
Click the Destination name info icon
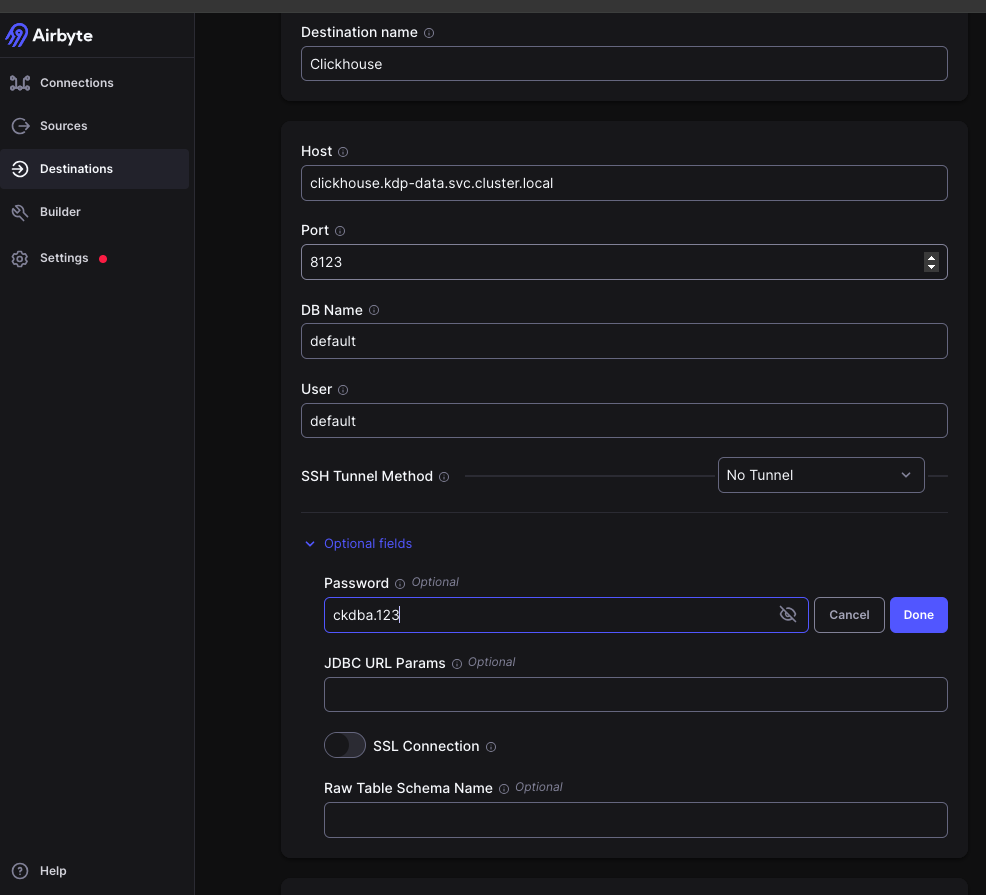pos(429,33)
